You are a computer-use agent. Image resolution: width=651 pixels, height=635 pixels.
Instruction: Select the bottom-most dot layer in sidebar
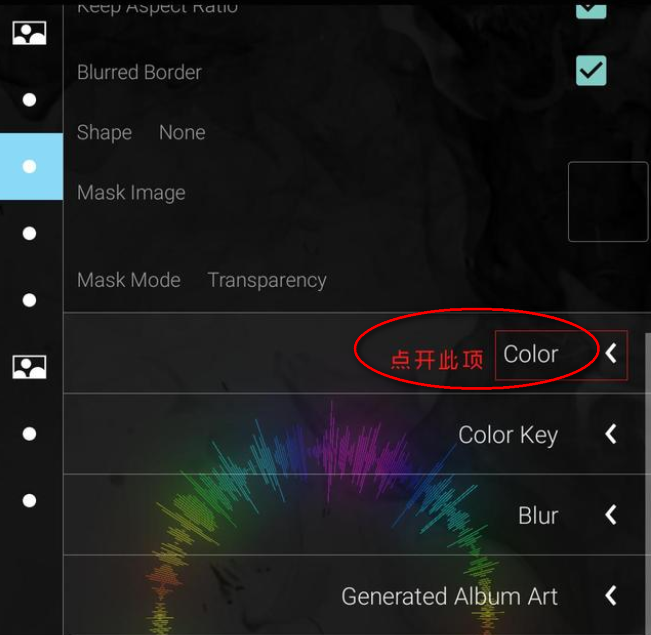click(x=29, y=500)
